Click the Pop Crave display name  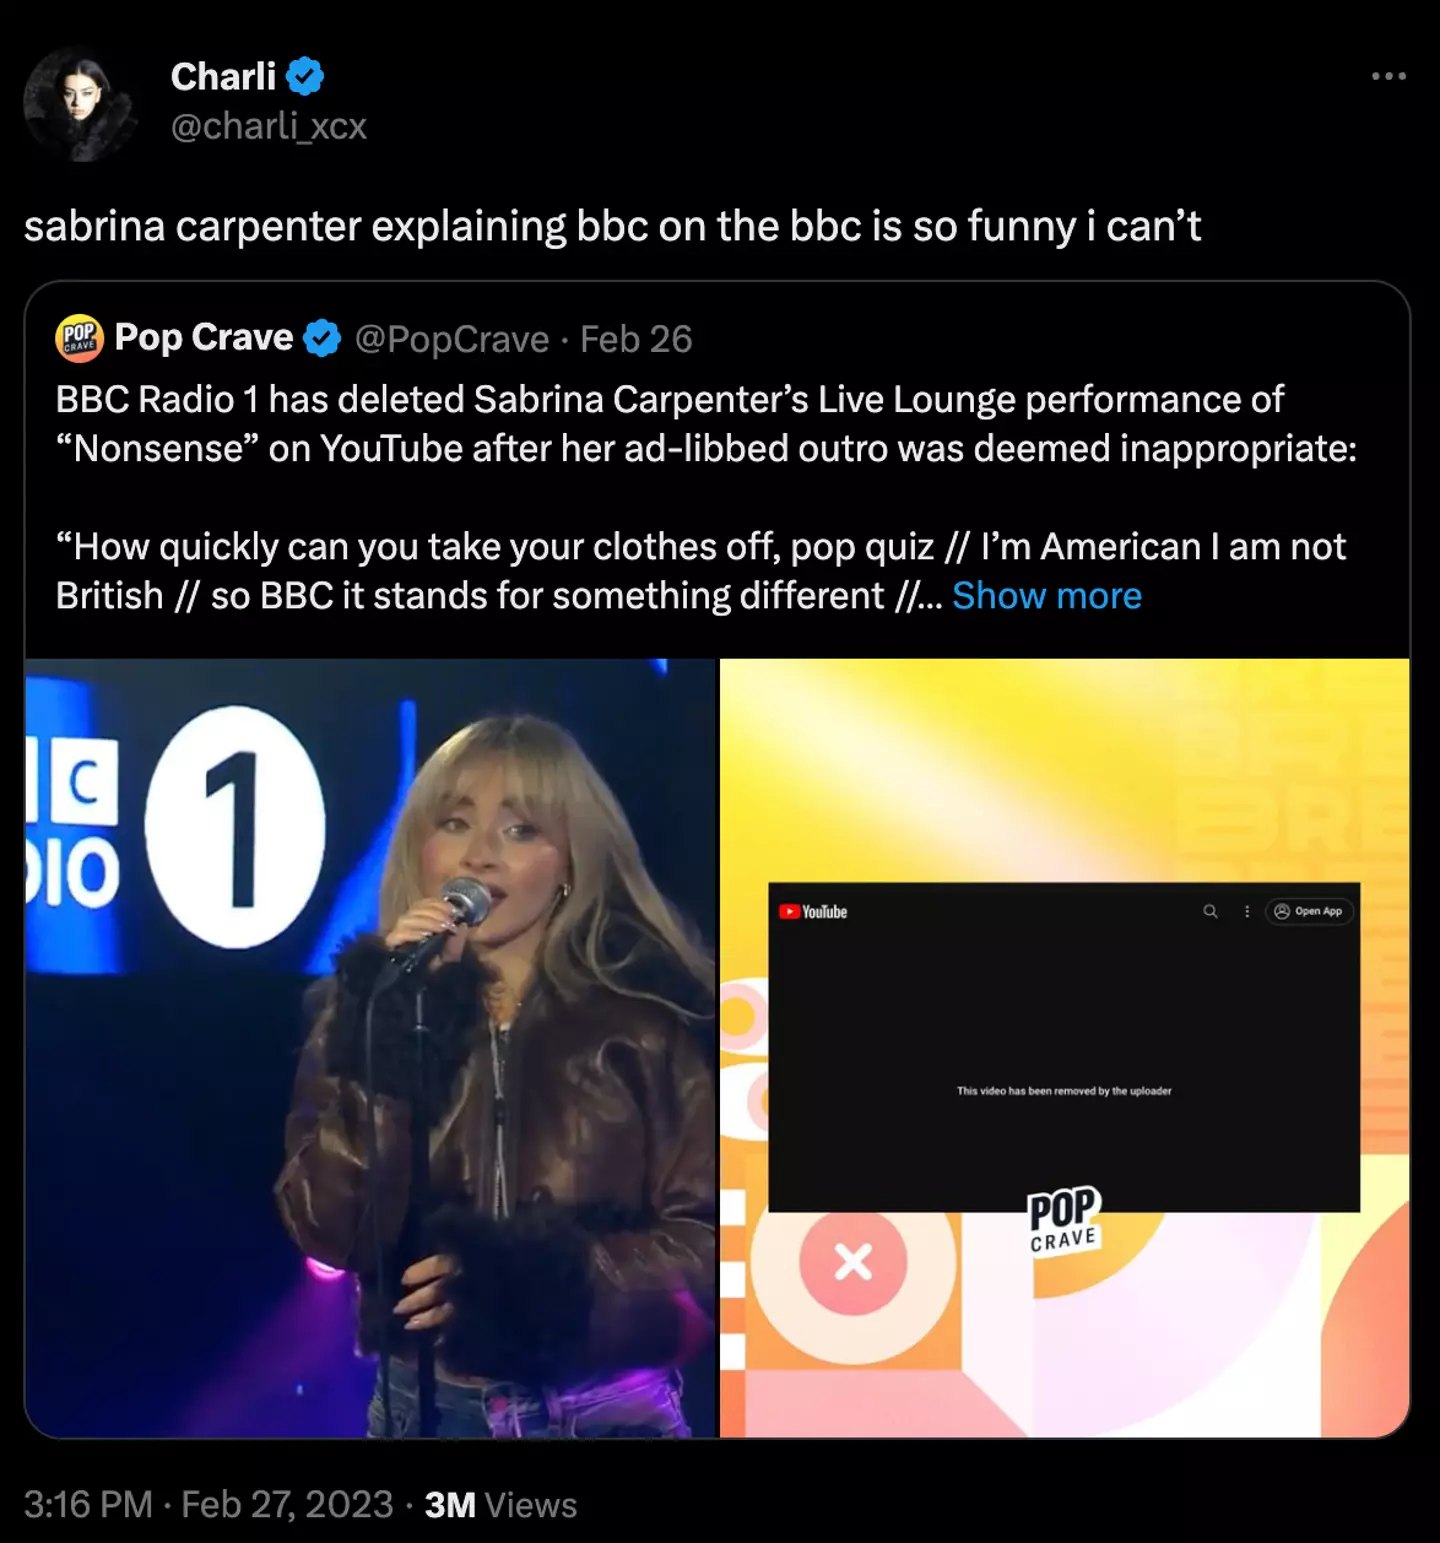(x=204, y=338)
